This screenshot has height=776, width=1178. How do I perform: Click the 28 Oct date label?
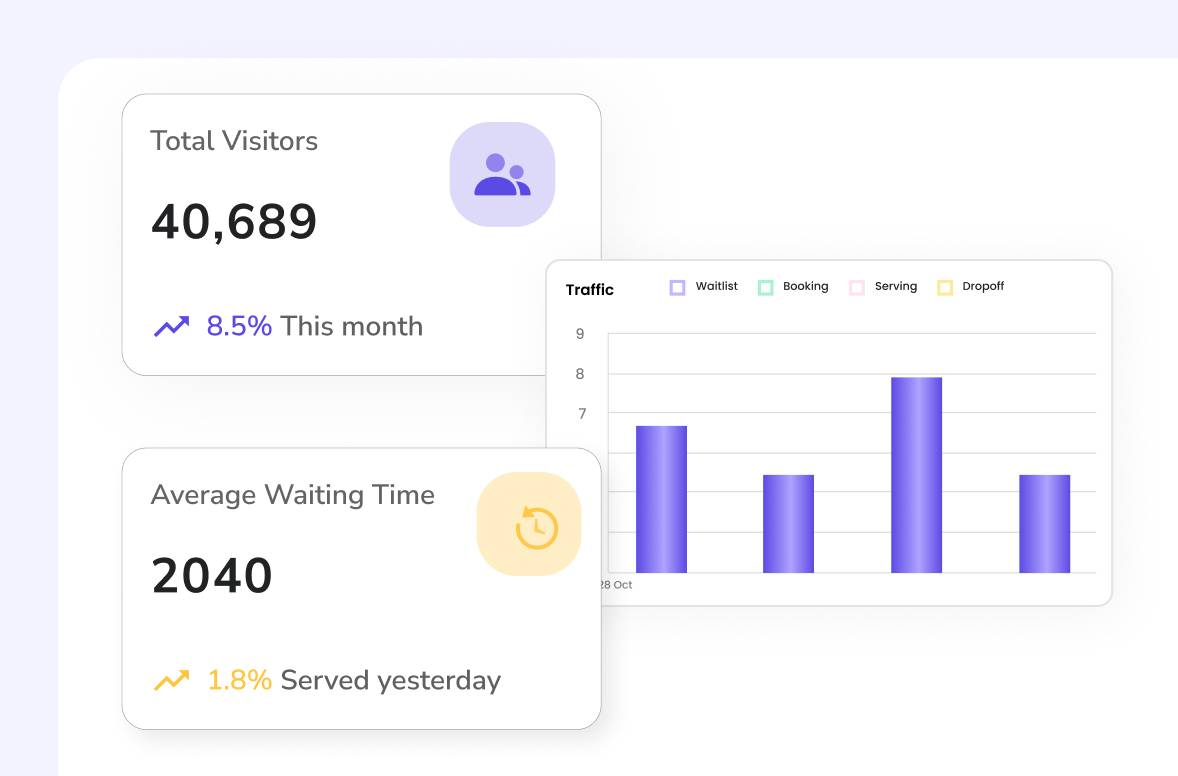click(616, 585)
